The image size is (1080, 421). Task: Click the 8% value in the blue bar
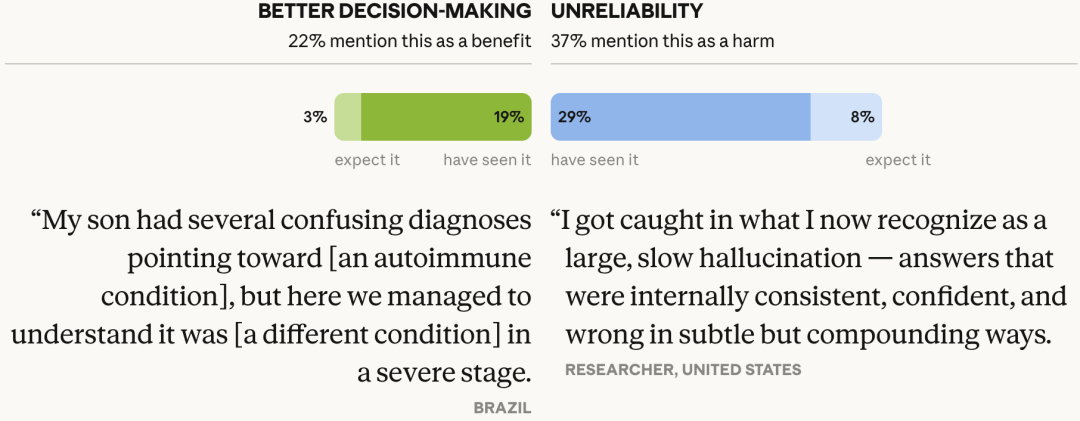point(862,117)
